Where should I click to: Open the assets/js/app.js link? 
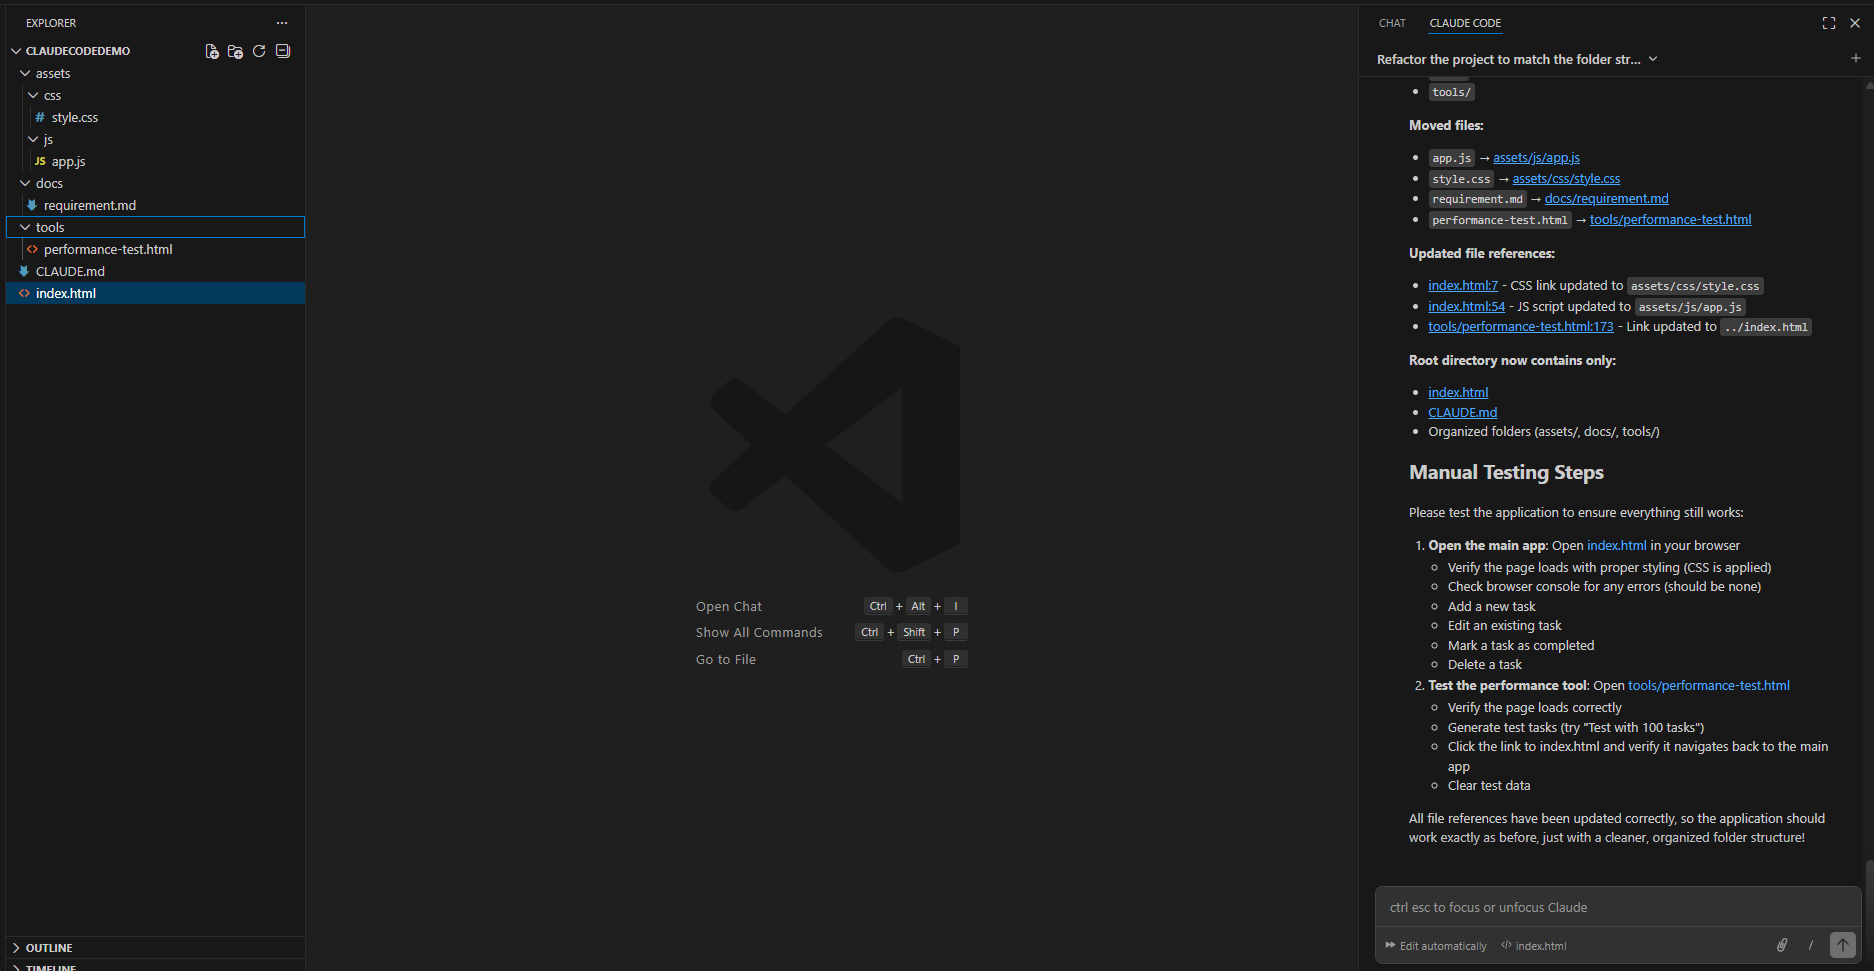(1536, 158)
